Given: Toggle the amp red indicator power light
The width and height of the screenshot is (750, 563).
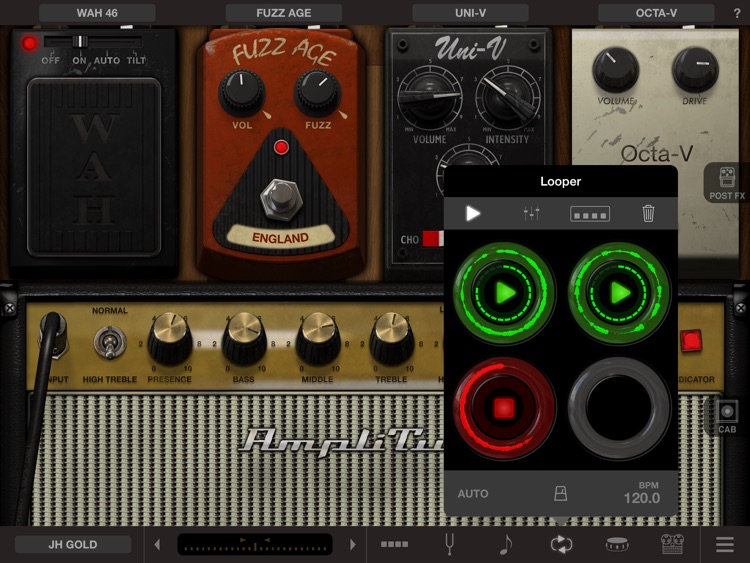Looking at the screenshot, I should pos(691,341).
